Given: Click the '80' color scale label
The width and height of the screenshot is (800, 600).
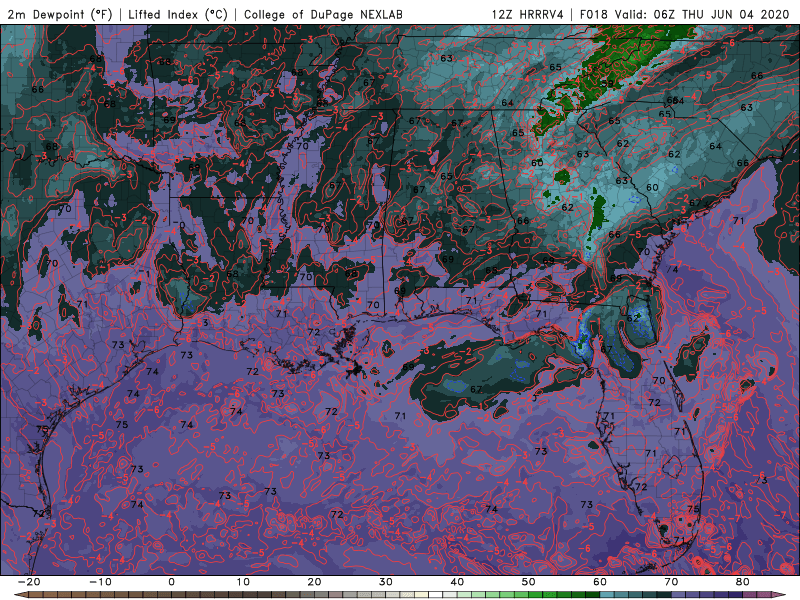Looking at the screenshot, I should click(x=743, y=582).
